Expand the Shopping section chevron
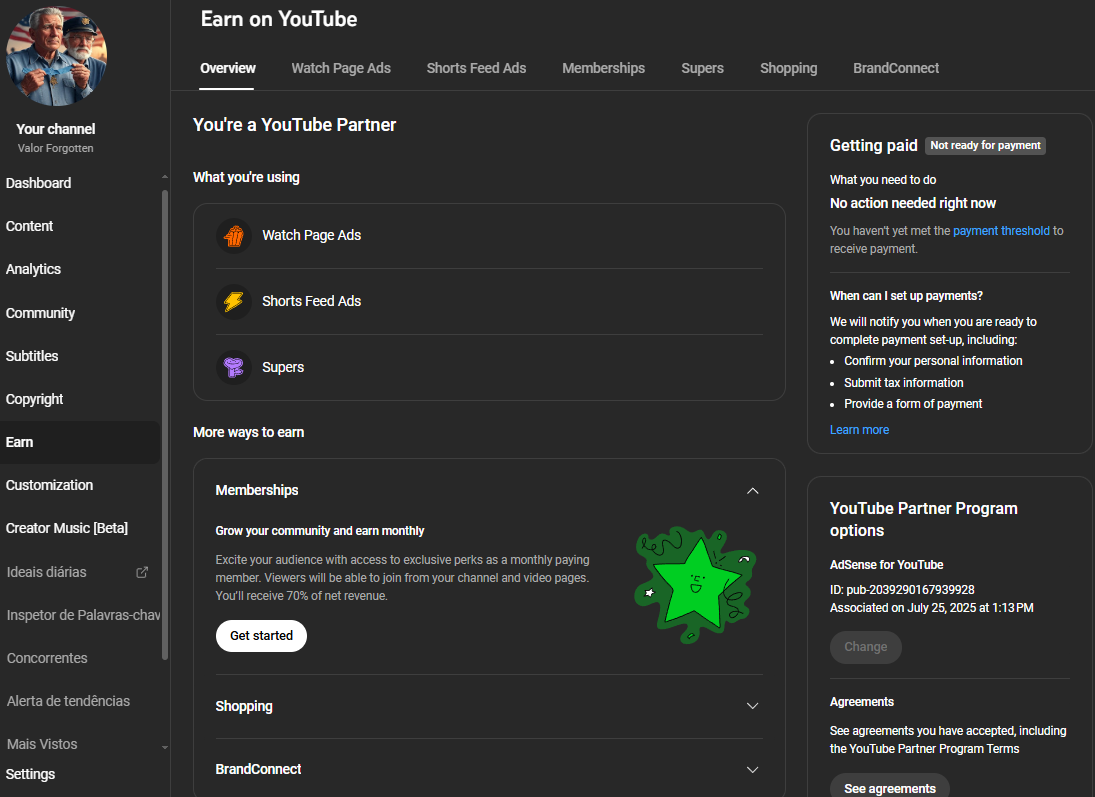Image resolution: width=1095 pixels, height=797 pixels. pyautogui.click(x=752, y=706)
